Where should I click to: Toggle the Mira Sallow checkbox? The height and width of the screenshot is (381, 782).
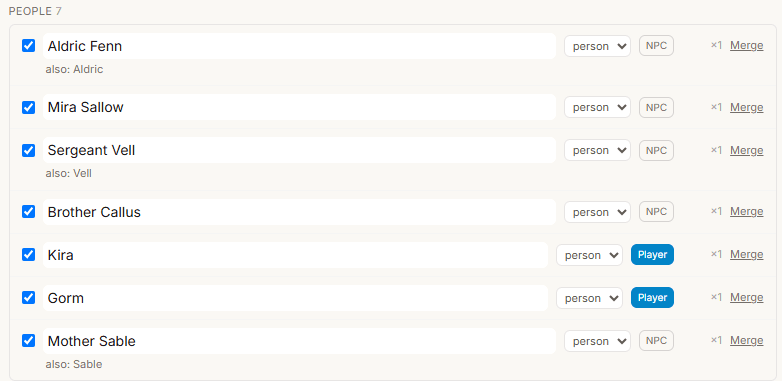pyautogui.click(x=28, y=107)
